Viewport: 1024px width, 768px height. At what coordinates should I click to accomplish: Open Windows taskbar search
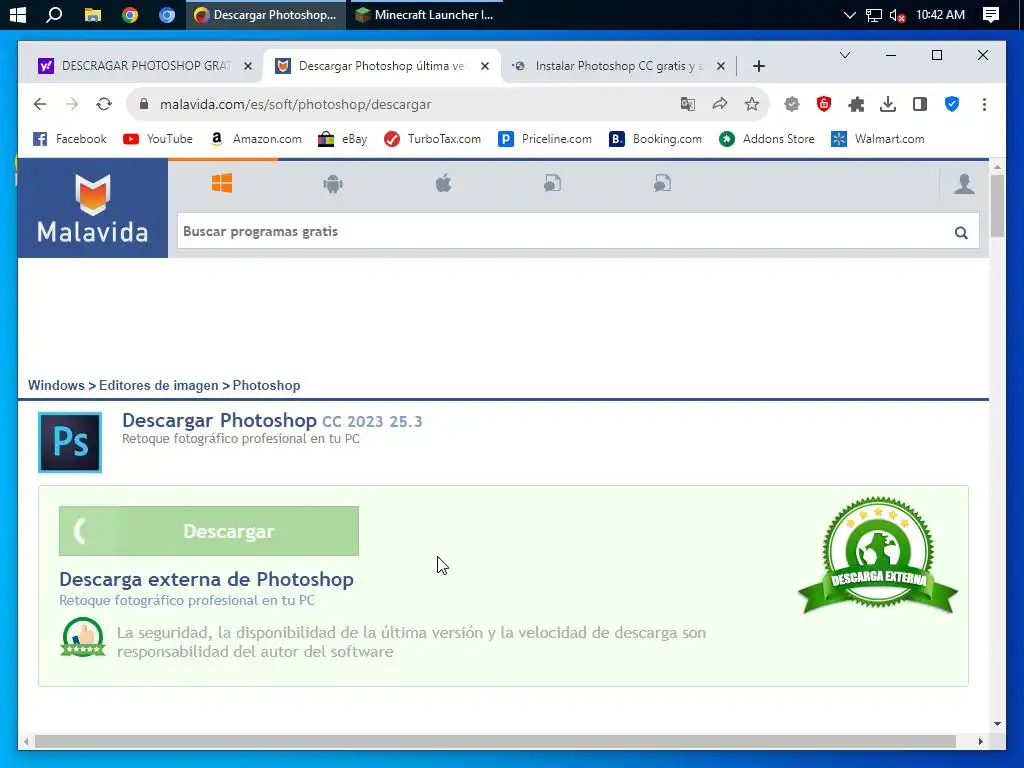coord(54,14)
